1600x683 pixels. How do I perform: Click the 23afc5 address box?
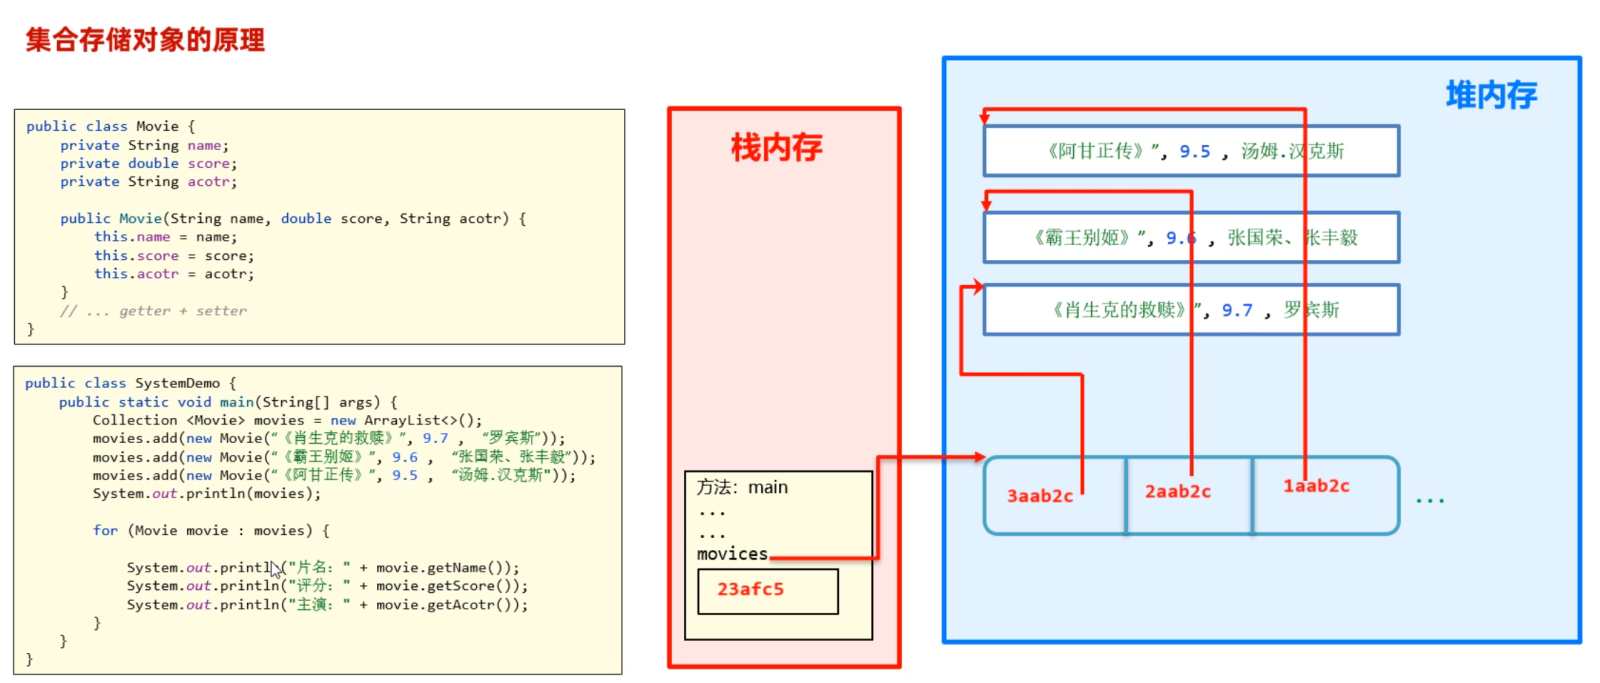[768, 591]
